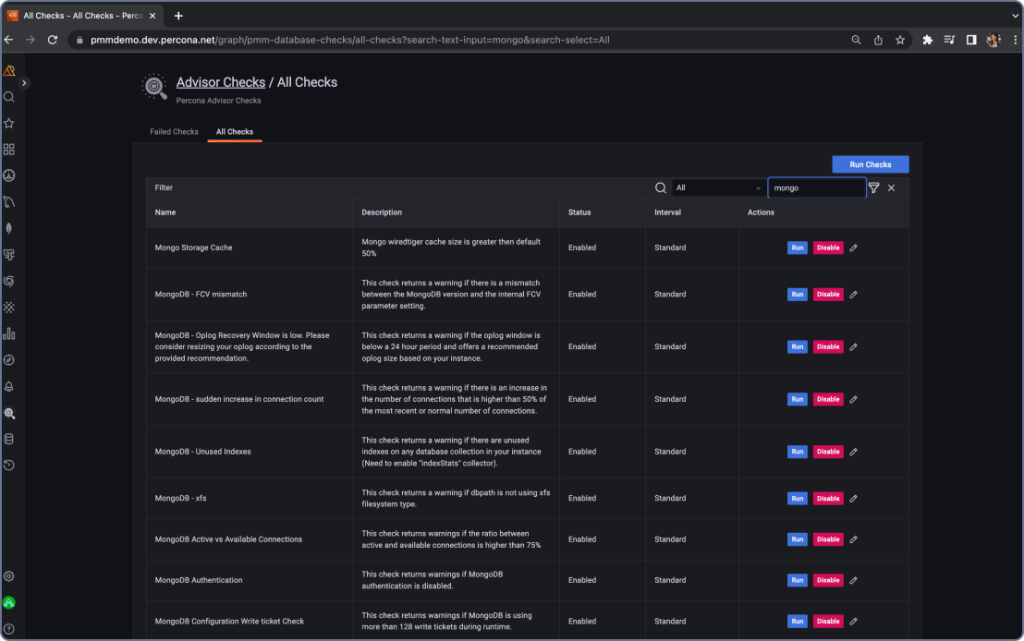1024x641 pixels.
Task: Select the All Checks tab
Action: (234, 132)
